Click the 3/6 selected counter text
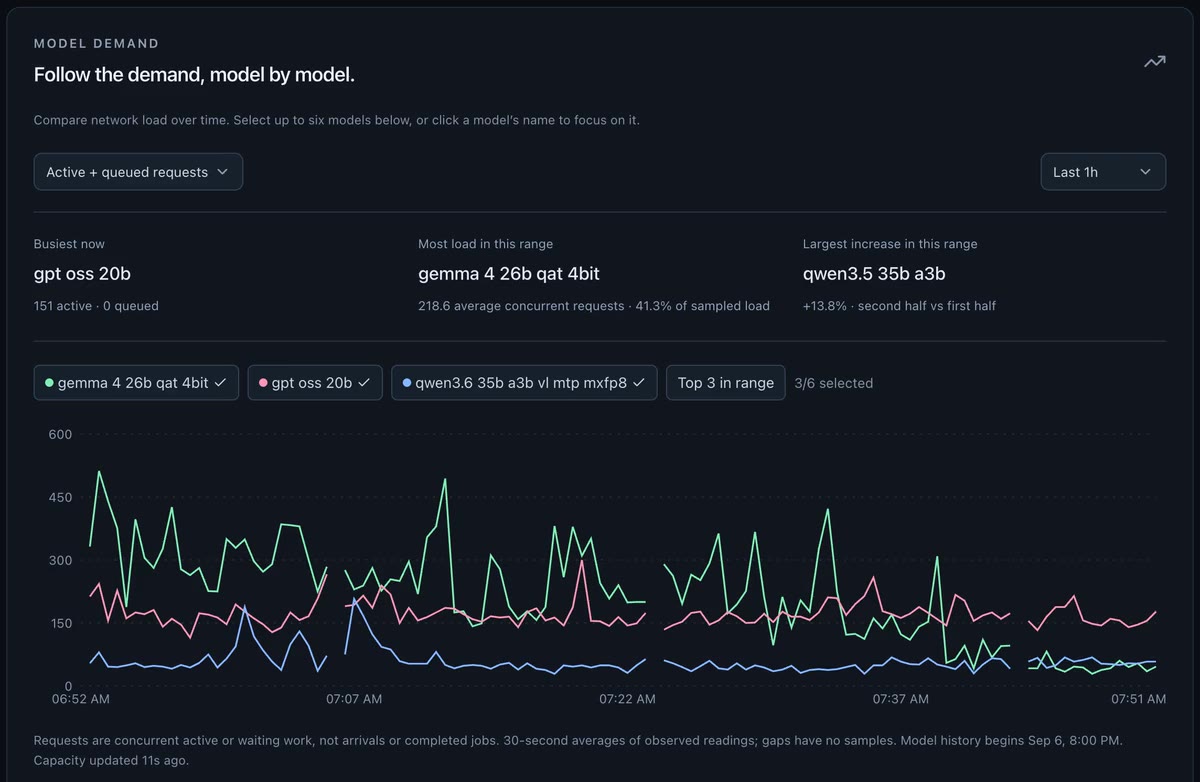Image resolution: width=1200 pixels, height=782 pixels. click(x=834, y=383)
